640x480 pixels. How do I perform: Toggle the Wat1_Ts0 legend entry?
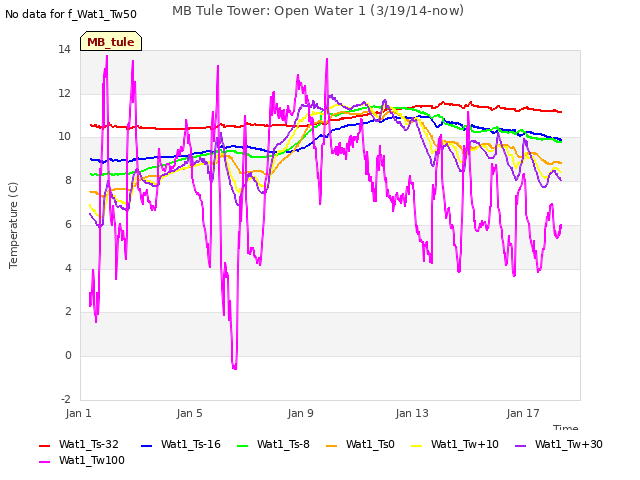(360, 444)
